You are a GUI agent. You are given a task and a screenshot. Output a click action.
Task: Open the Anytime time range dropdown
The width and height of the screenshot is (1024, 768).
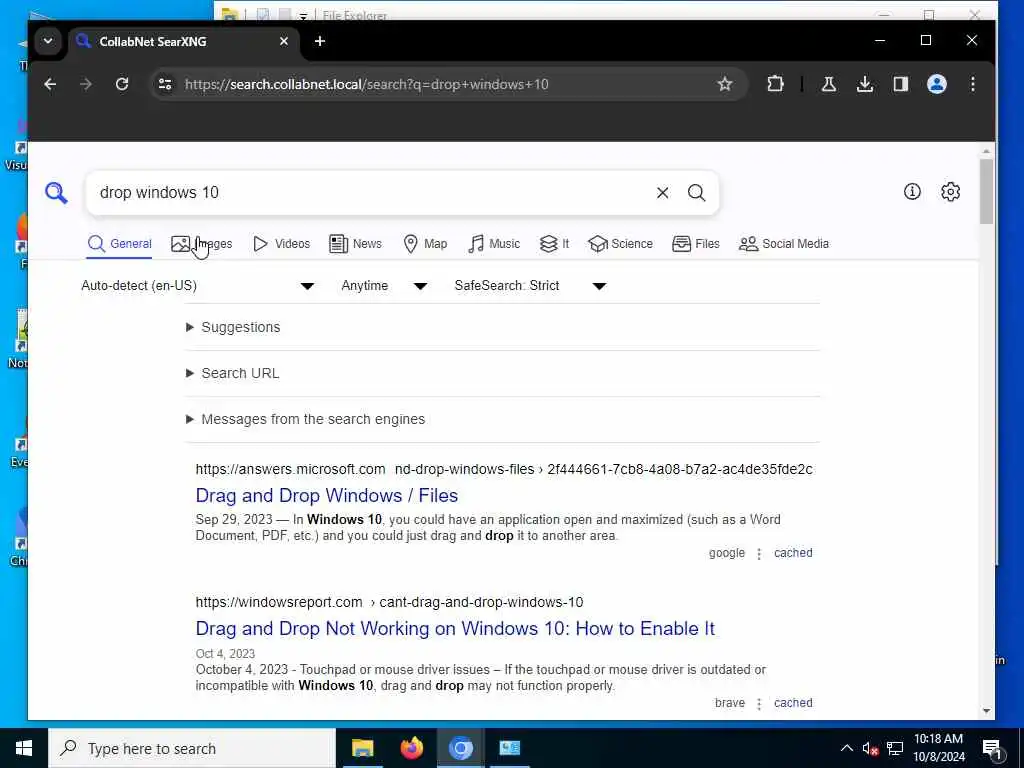click(384, 285)
